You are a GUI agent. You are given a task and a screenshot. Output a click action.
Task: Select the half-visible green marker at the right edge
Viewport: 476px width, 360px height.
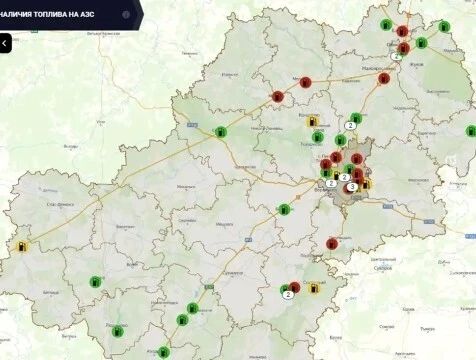click(x=471, y=131)
